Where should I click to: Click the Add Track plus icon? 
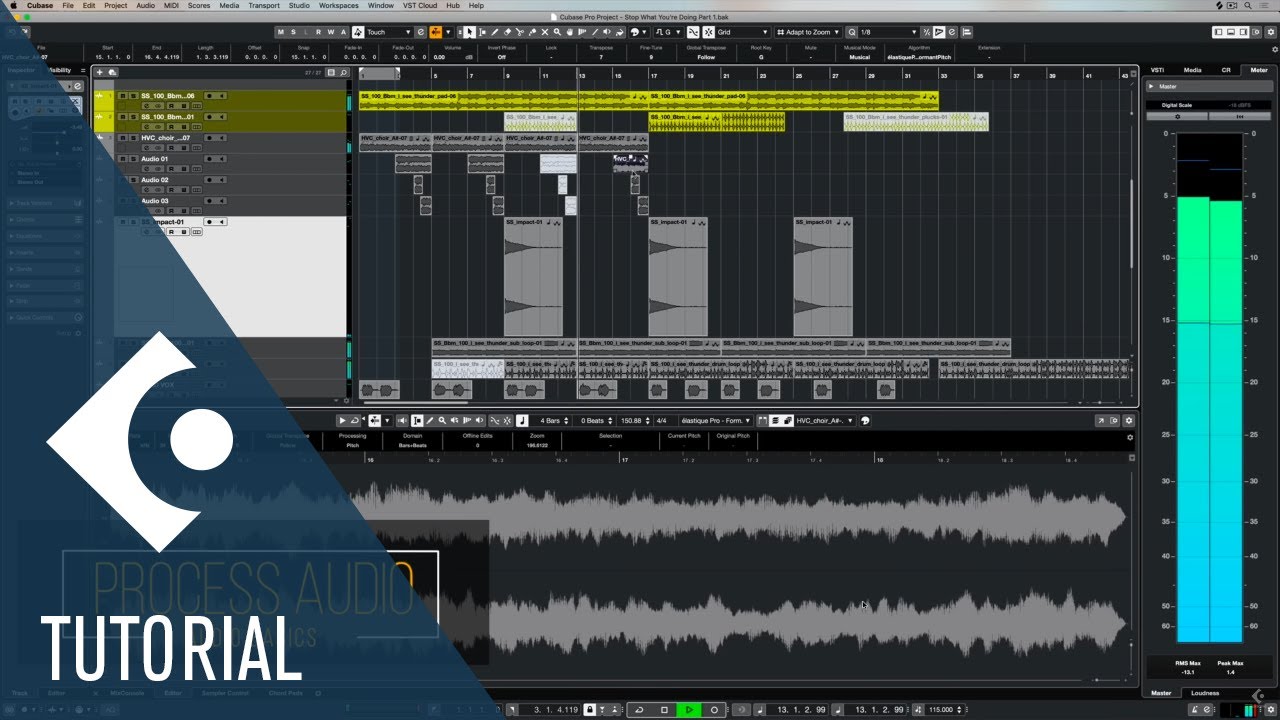[100, 72]
